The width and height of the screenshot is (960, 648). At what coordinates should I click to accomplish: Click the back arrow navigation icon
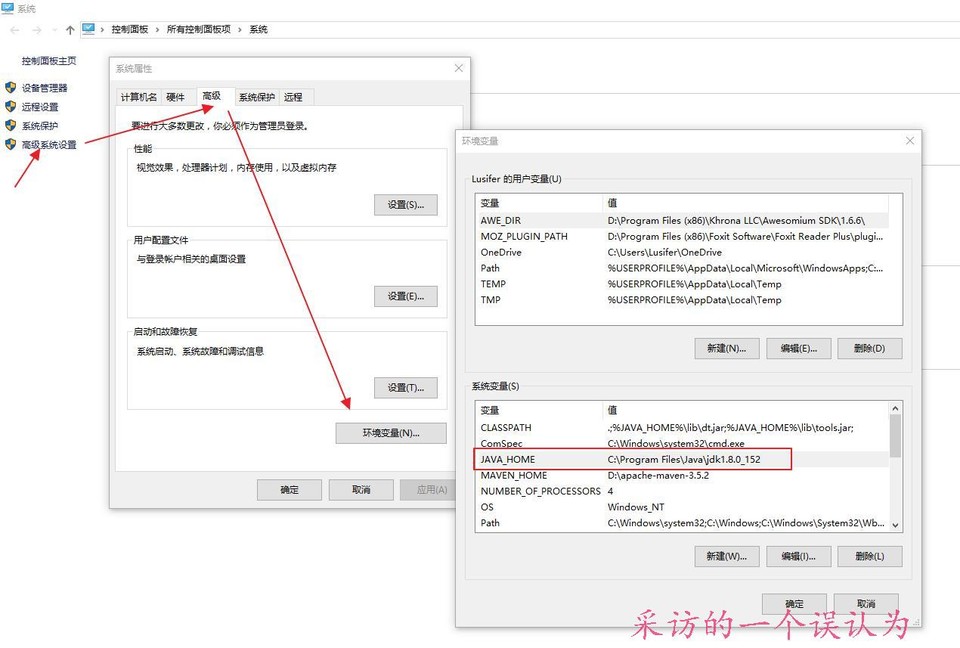tap(14, 30)
